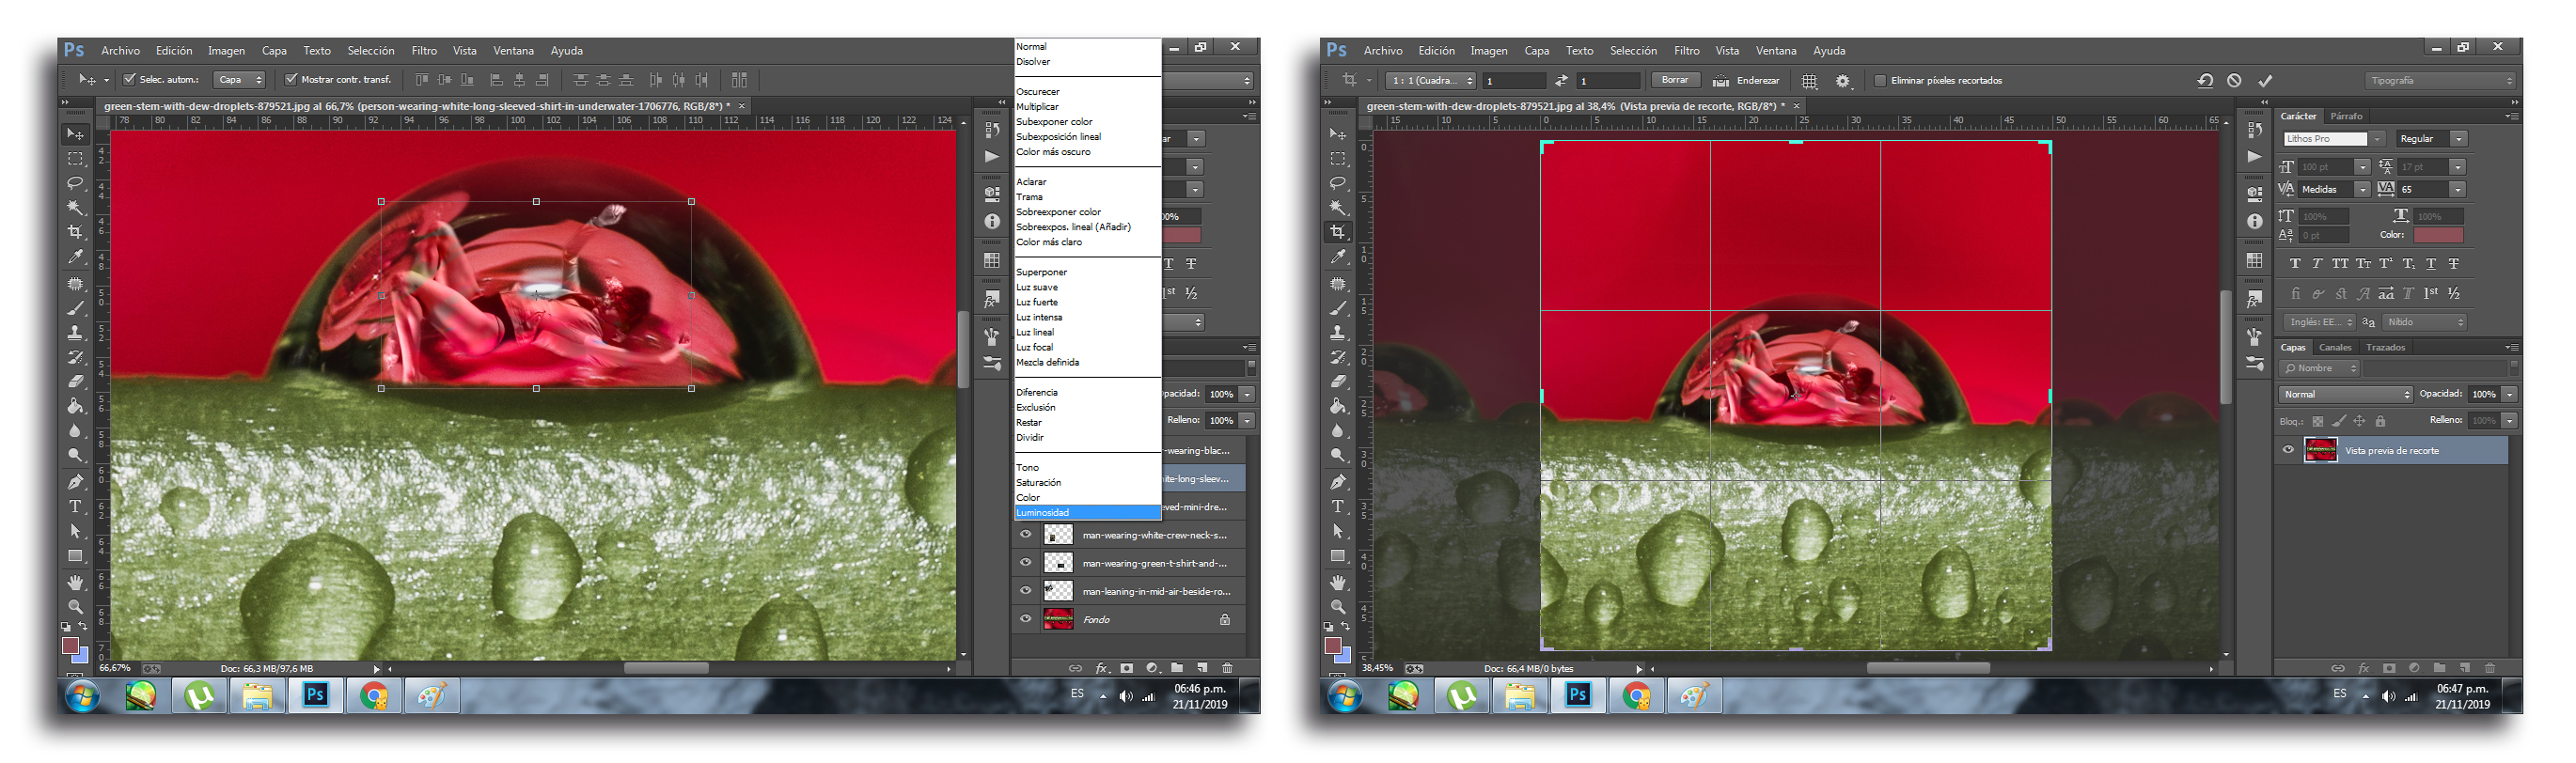Apply faux bold in the Character panel

pyautogui.click(x=2294, y=264)
